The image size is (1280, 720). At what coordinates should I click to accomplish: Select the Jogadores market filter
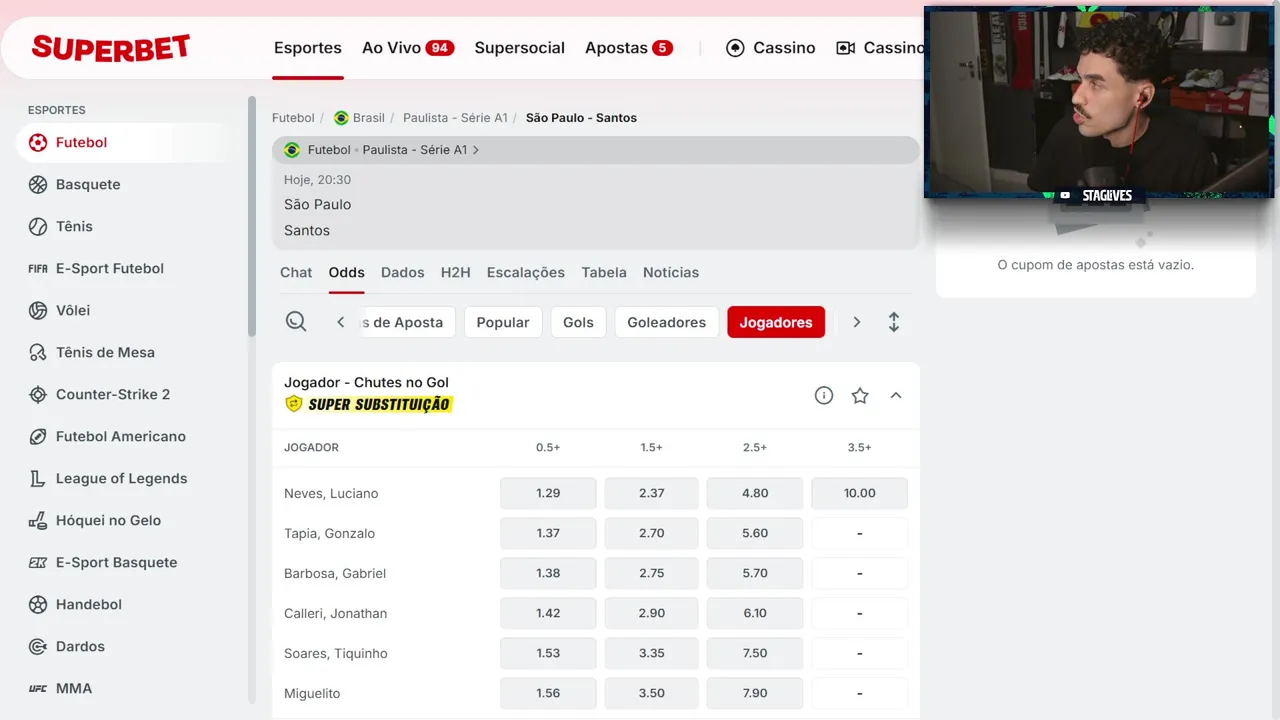pyautogui.click(x=776, y=322)
